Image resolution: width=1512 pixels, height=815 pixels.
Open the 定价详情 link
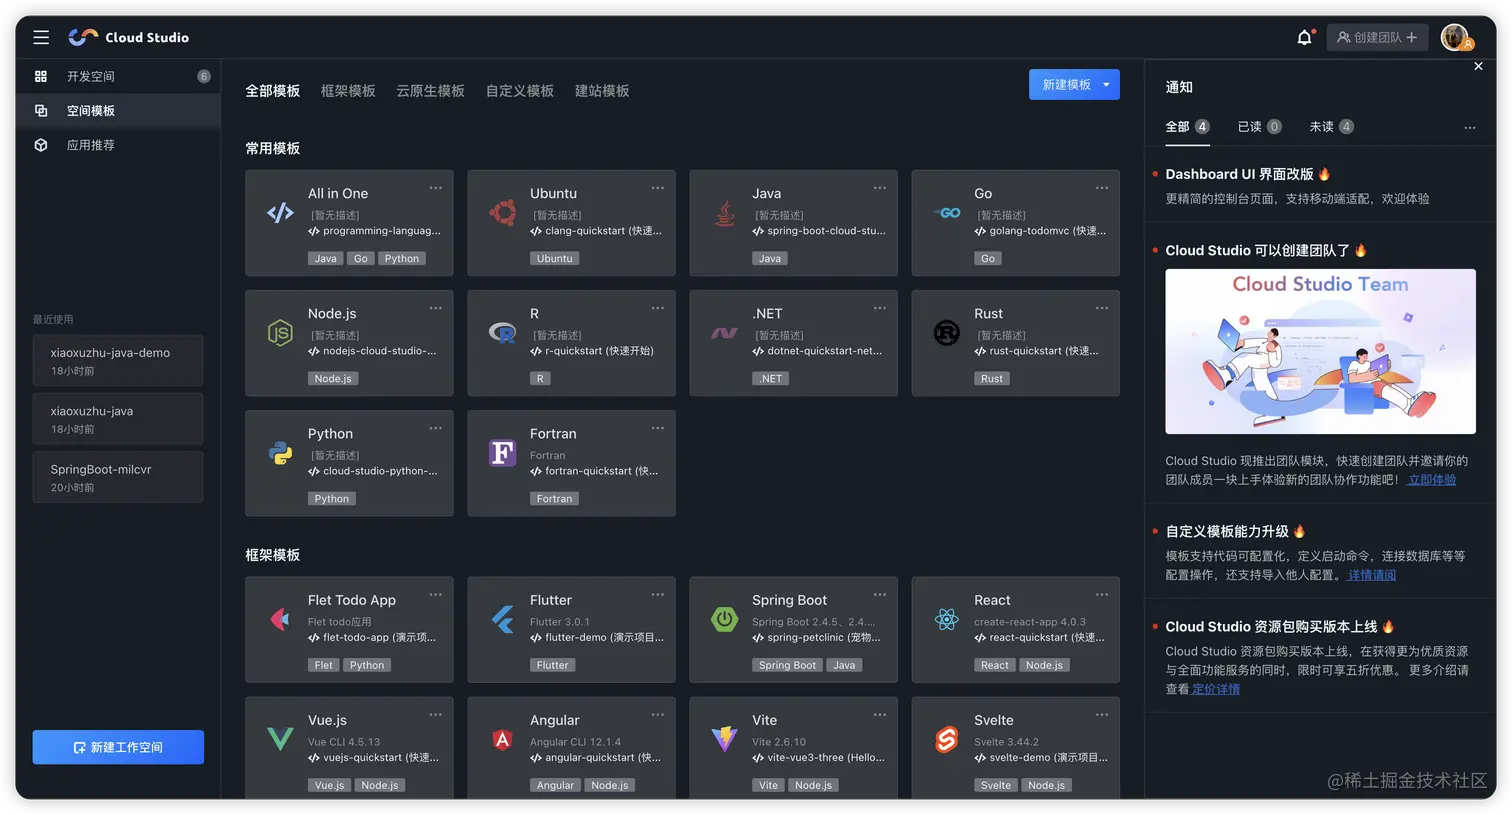1215,689
